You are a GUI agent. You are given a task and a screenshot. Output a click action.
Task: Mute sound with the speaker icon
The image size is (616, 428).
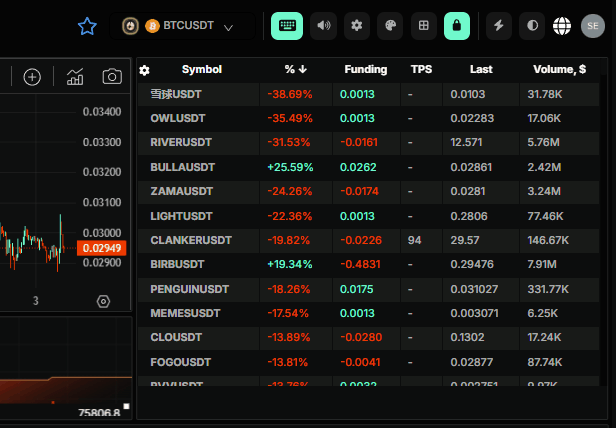tap(323, 26)
